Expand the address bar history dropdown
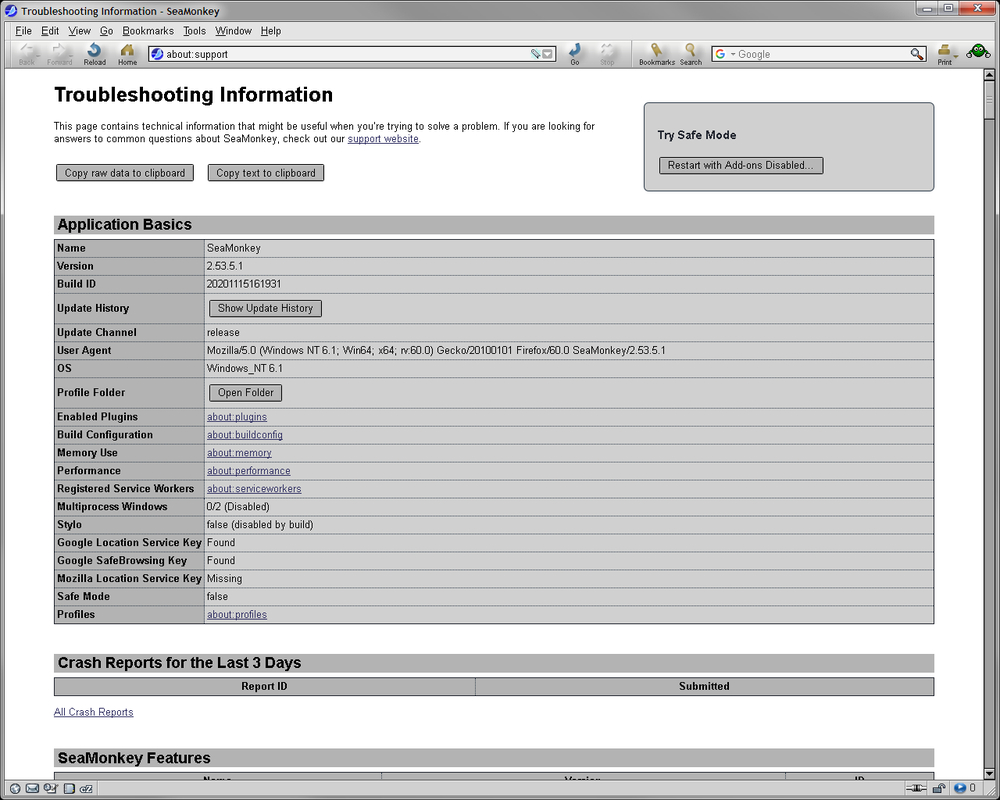The image size is (1000, 800). pyautogui.click(x=547, y=54)
